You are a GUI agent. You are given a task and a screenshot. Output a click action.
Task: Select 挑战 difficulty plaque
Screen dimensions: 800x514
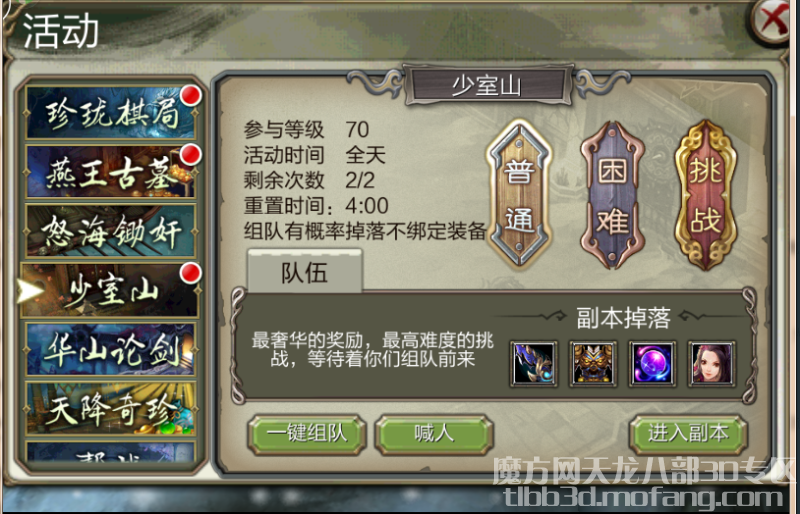[x=706, y=195]
